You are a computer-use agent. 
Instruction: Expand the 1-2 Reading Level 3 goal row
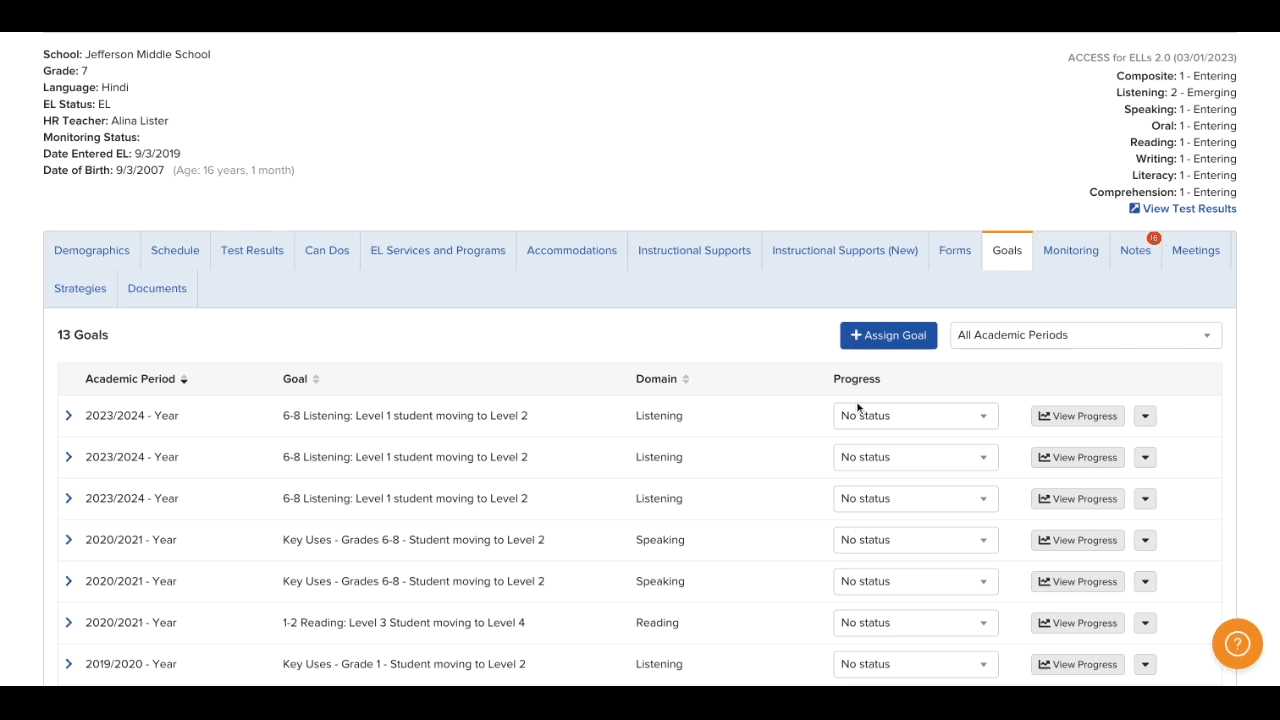(x=69, y=622)
